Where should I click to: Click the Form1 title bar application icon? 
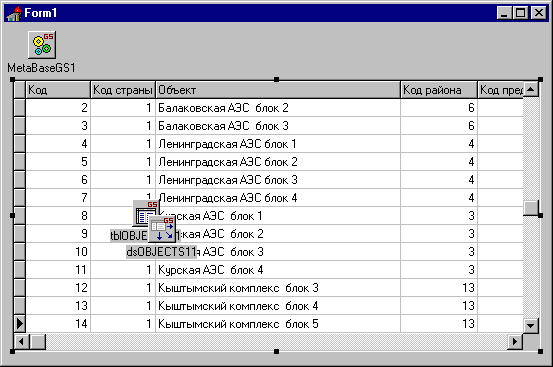pyautogui.click(x=14, y=13)
